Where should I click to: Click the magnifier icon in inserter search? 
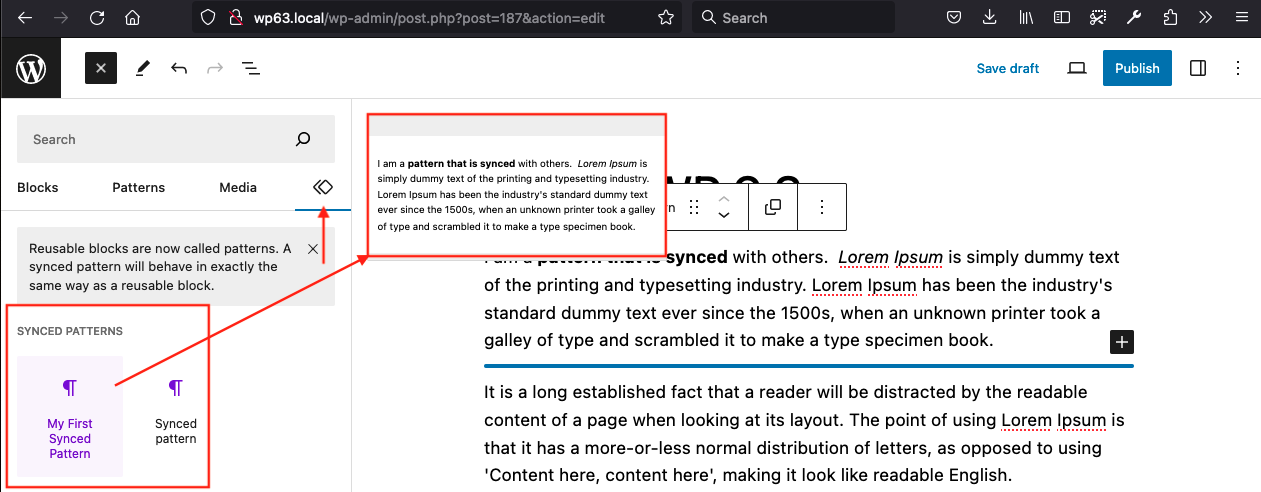(303, 139)
